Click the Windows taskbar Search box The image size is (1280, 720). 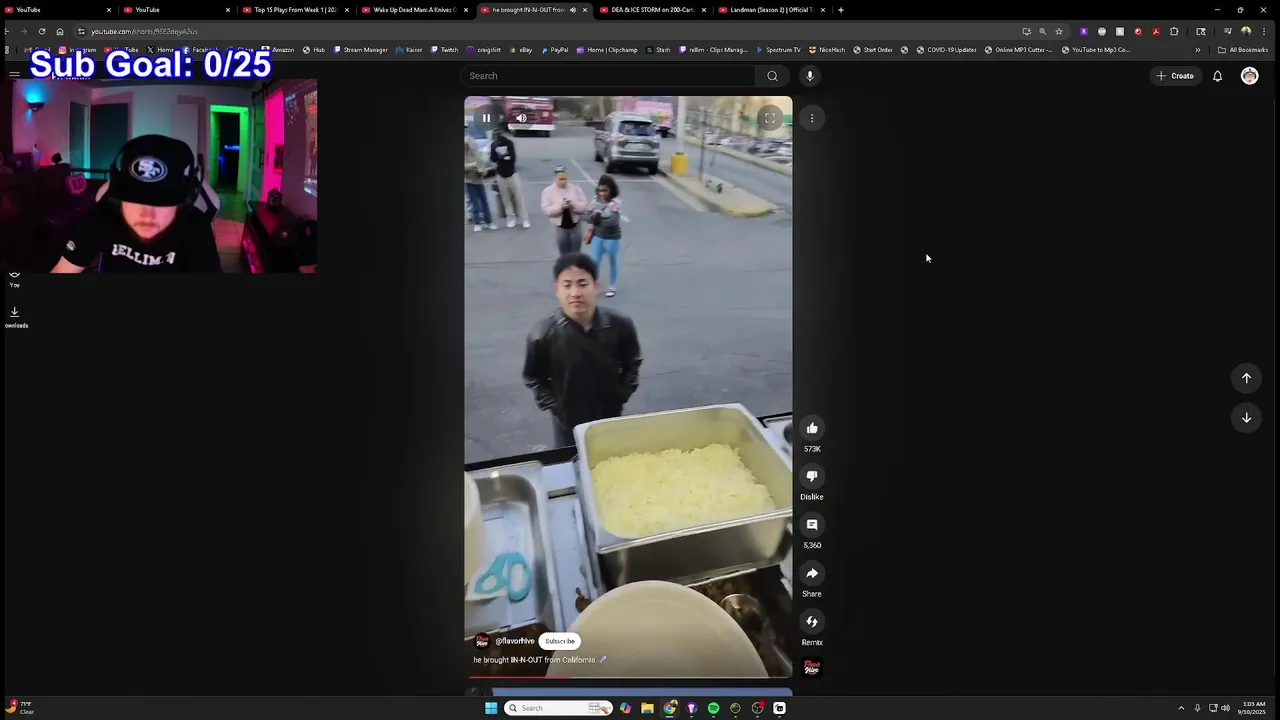(558, 708)
